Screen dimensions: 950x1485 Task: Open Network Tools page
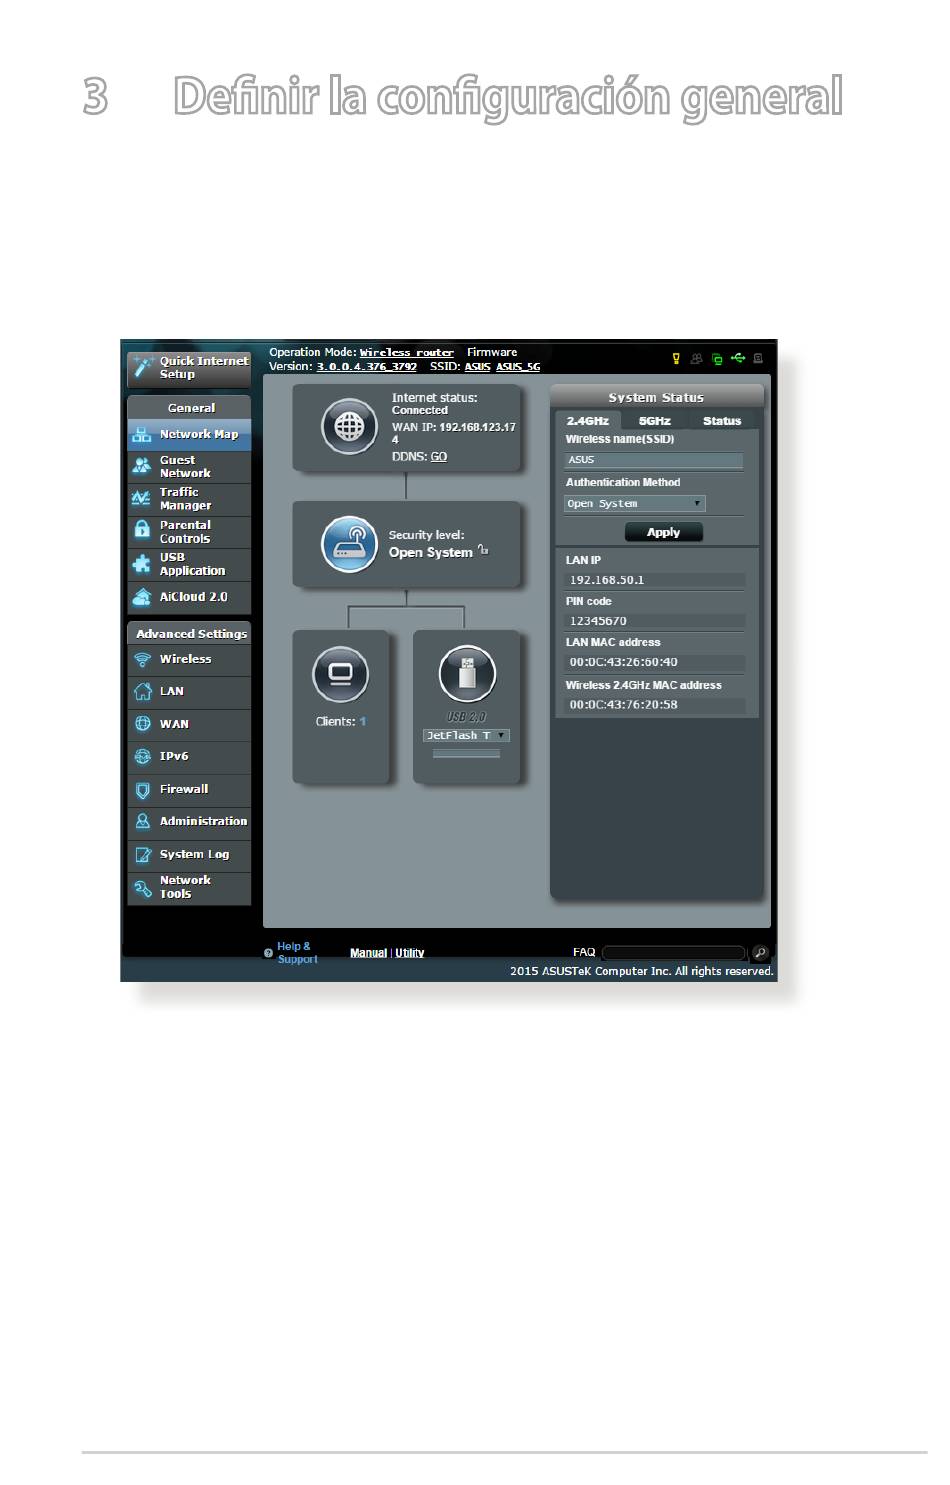coord(189,888)
